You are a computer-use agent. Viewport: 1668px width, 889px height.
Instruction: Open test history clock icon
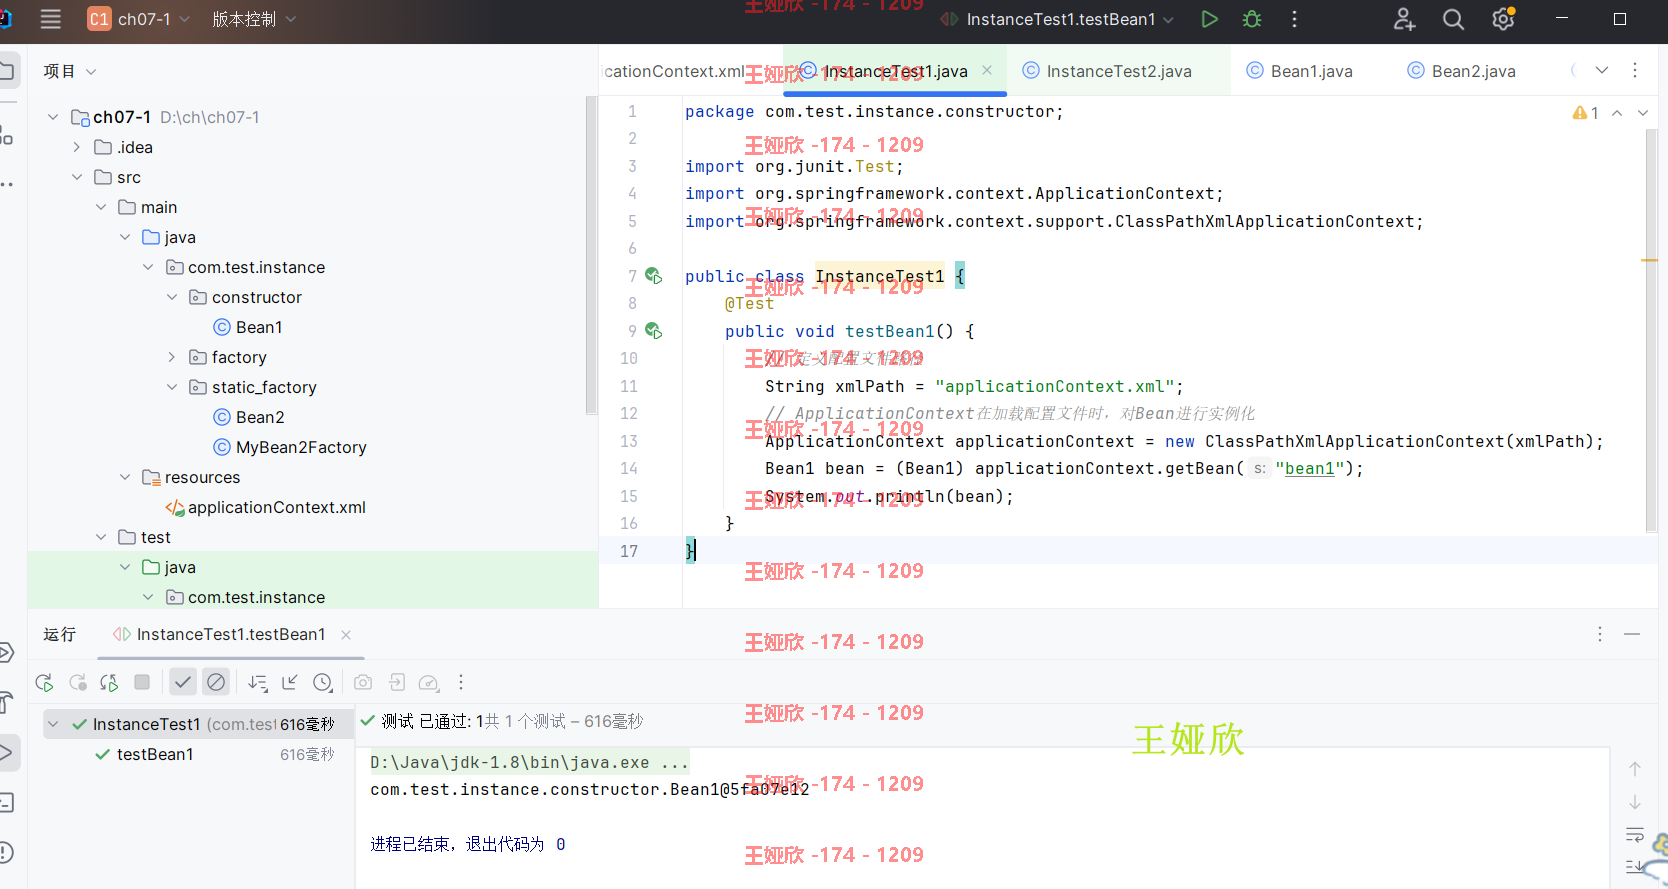(x=322, y=683)
